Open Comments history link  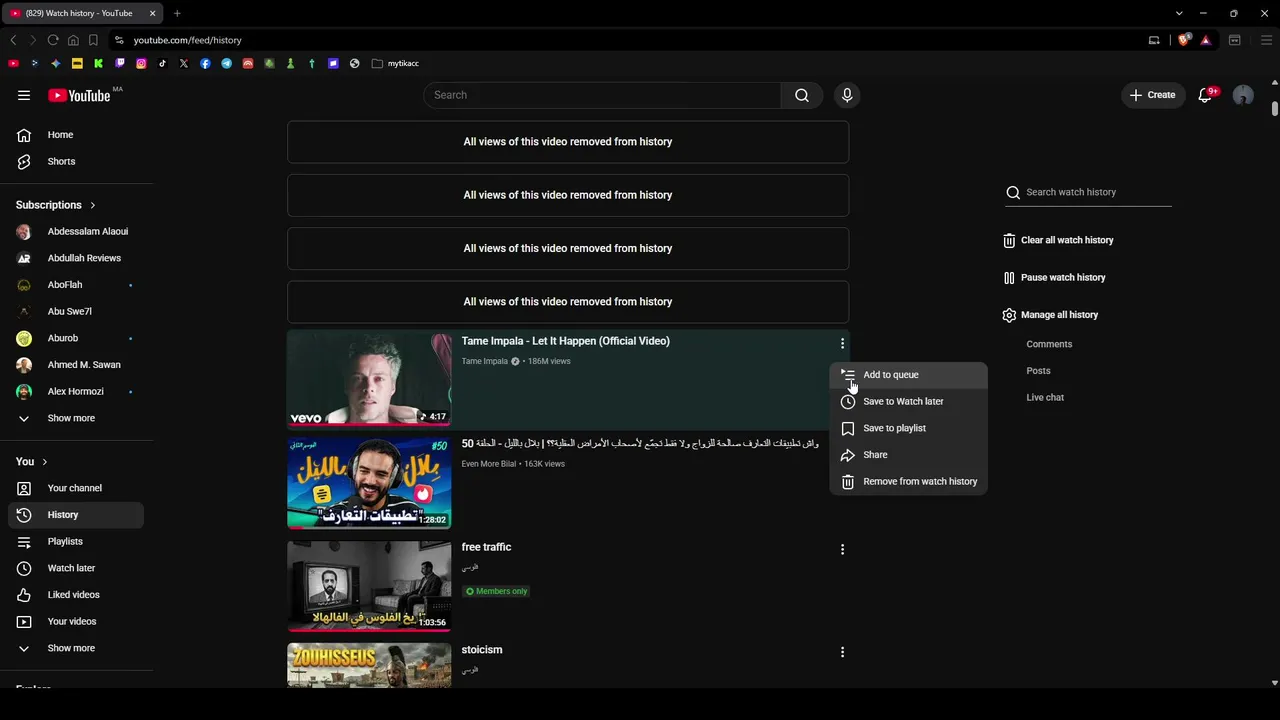point(1049,344)
